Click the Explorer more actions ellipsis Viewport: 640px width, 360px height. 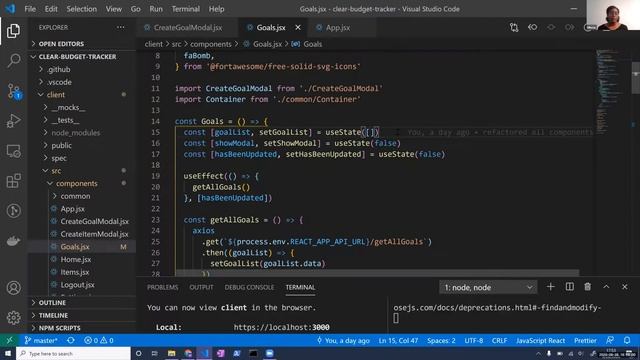(120, 27)
